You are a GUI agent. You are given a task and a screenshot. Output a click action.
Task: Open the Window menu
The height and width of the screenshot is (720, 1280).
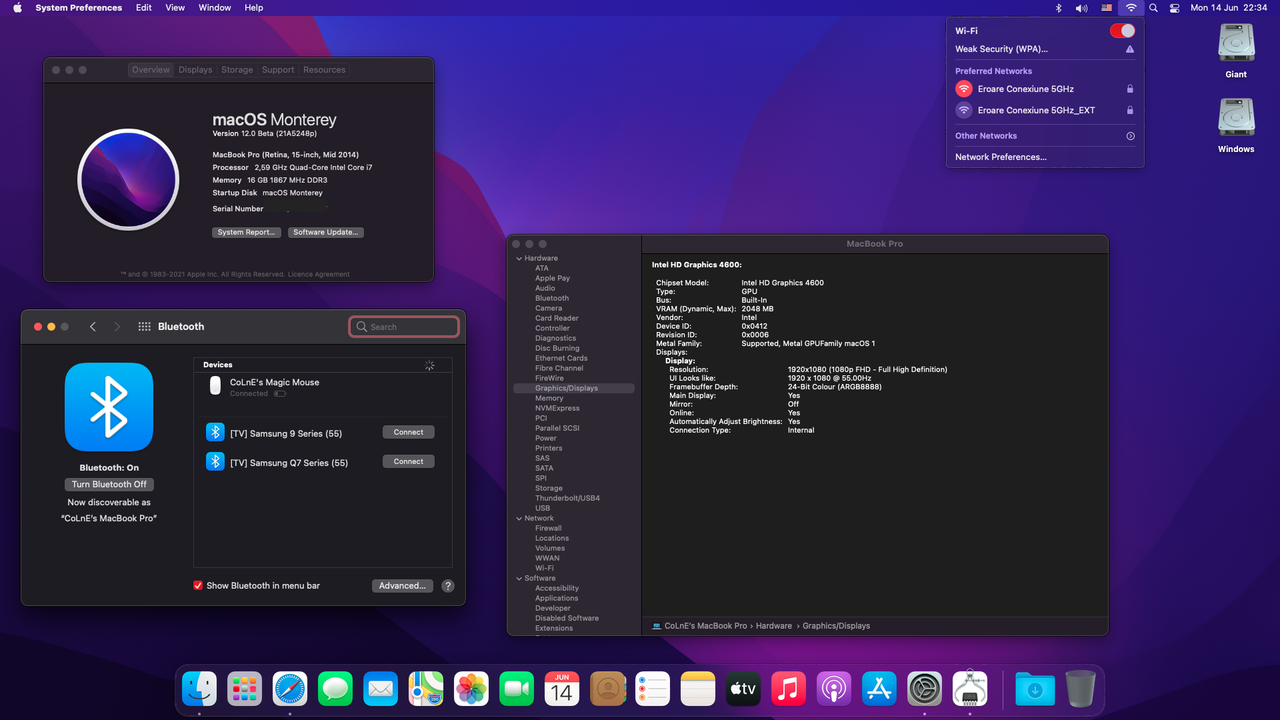coord(215,7)
